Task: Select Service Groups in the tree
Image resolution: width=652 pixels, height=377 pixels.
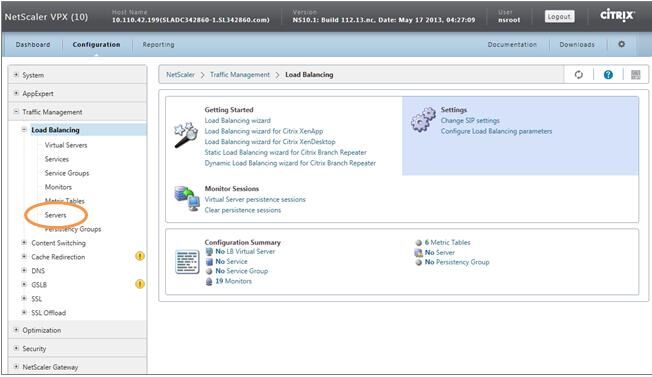Action: point(67,173)
